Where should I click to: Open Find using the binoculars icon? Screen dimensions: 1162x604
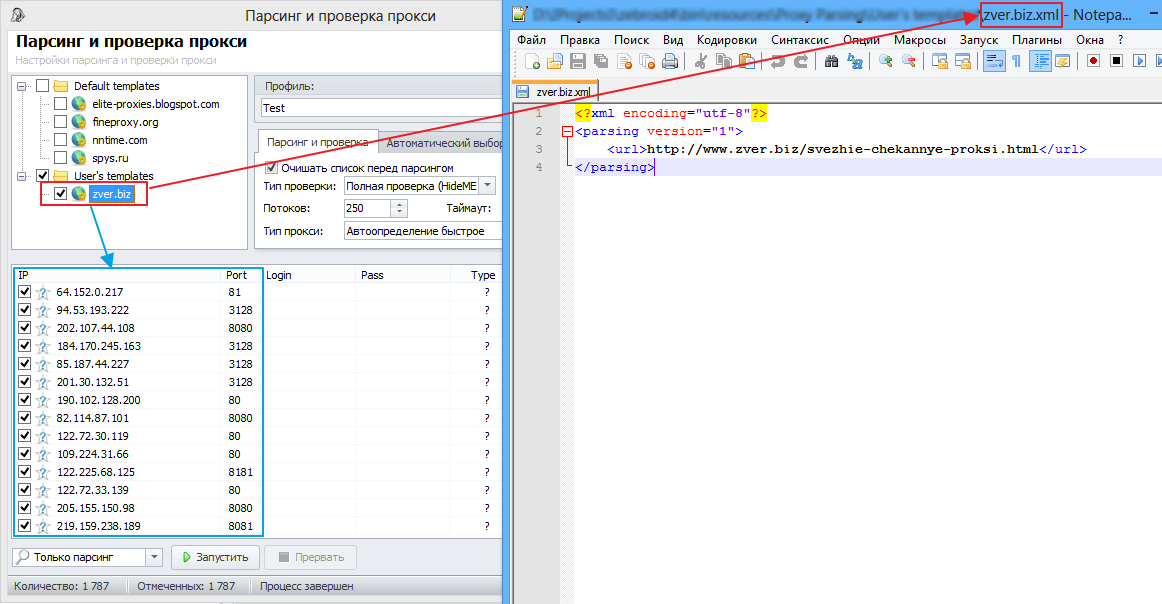click(832, 61)
